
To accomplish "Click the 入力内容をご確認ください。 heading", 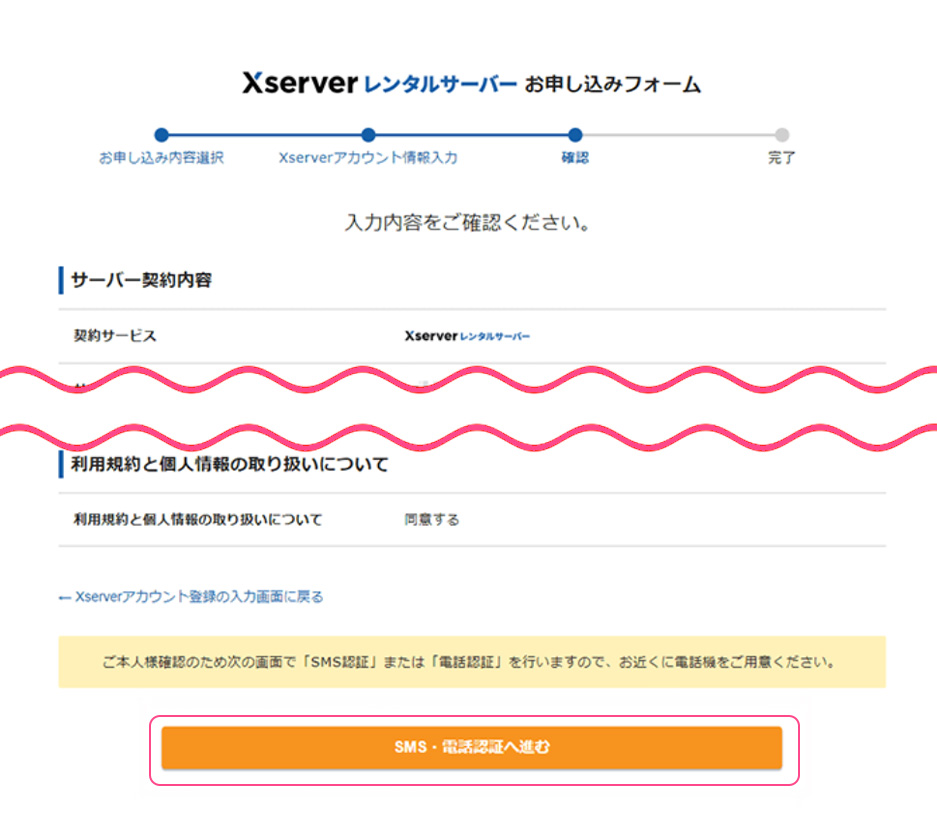I will click(x=468, y=222).
